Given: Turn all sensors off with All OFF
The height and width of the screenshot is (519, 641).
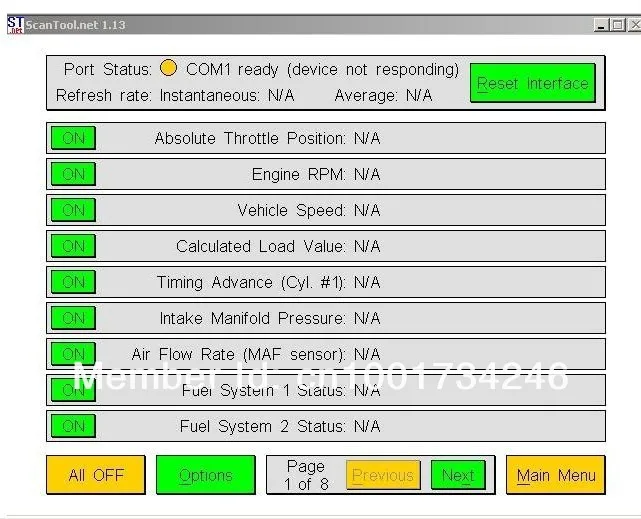Looking at the screenshot, I should 96,475.
